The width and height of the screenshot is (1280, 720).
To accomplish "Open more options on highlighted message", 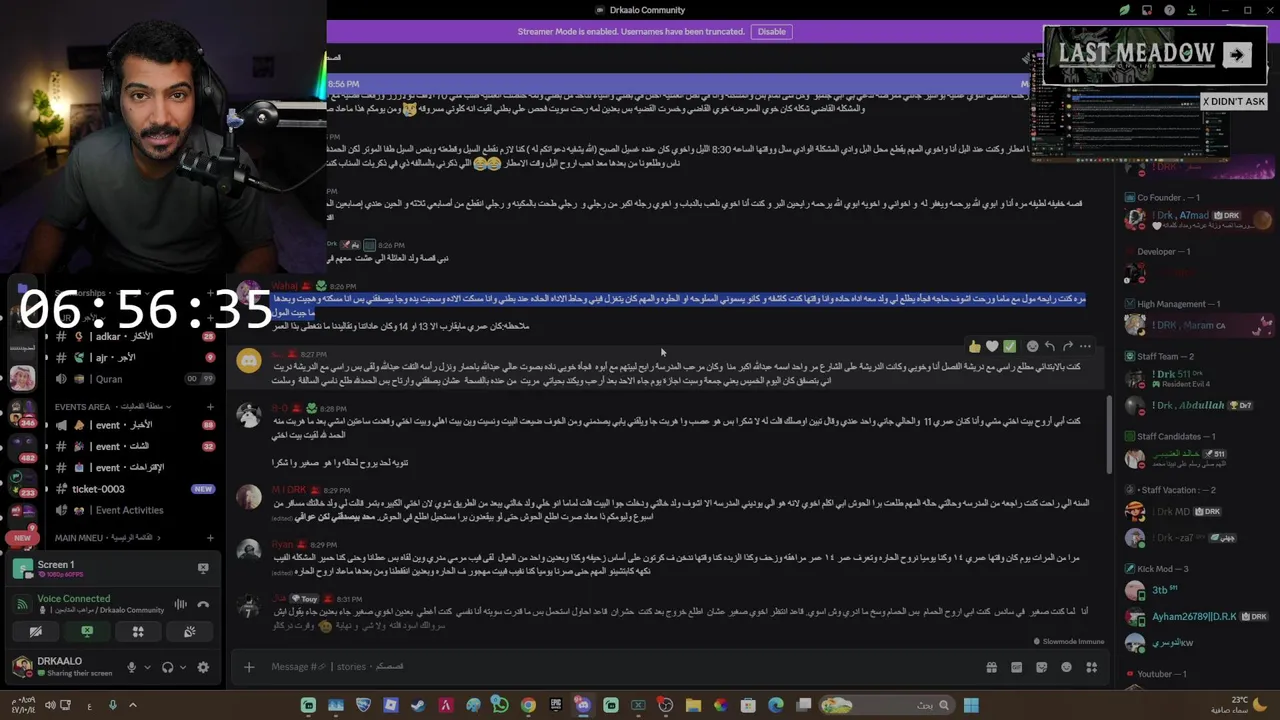I will pos(1086,346).
